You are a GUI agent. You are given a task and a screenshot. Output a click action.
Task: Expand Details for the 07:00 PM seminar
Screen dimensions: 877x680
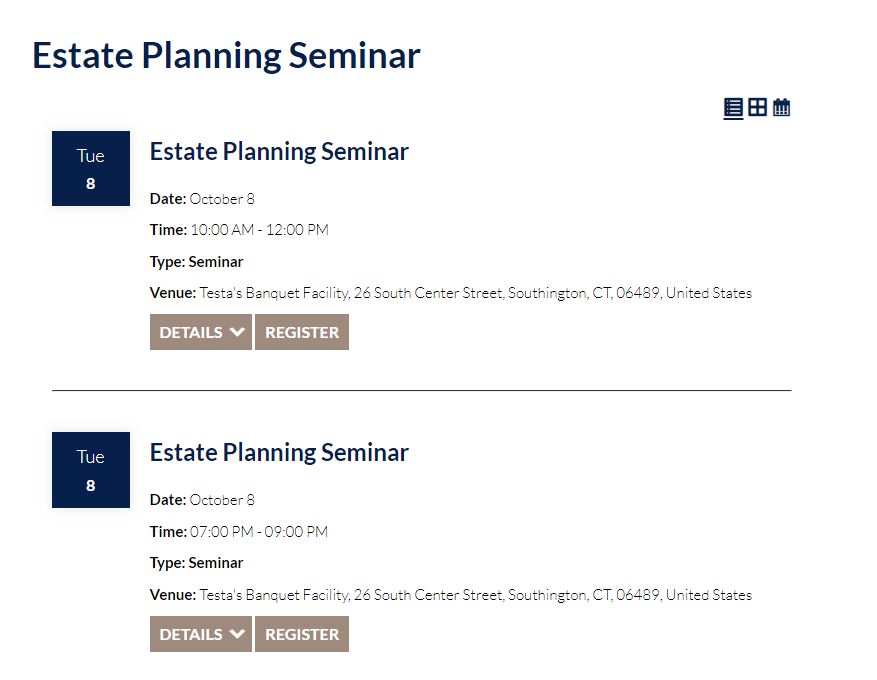coord(201,634)
